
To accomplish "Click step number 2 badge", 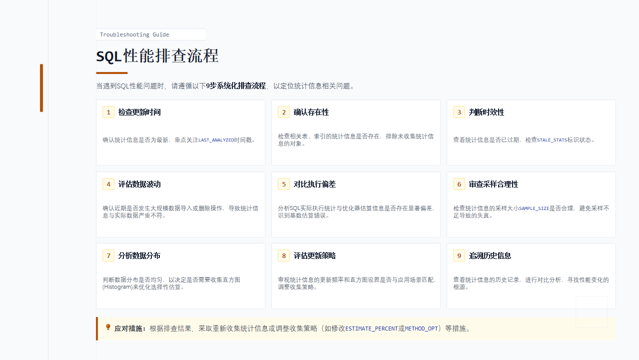I will click(x=284, y=112).
